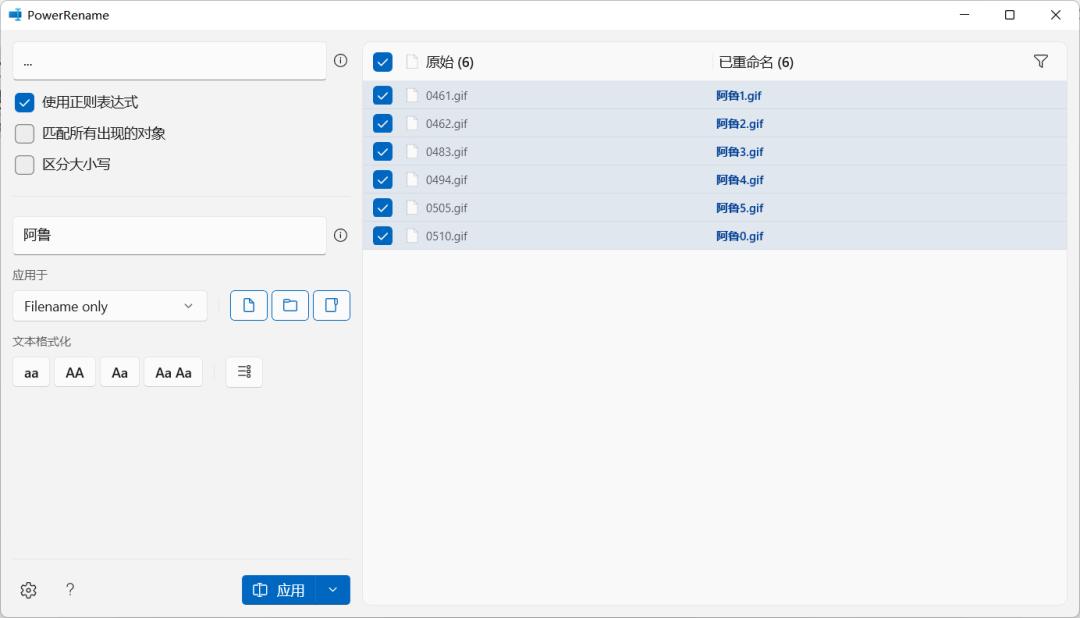The height and width of the screenshot is (618, 1080).
Task: Expand the chevron next to 应用 button
Action: pos(332,590)
